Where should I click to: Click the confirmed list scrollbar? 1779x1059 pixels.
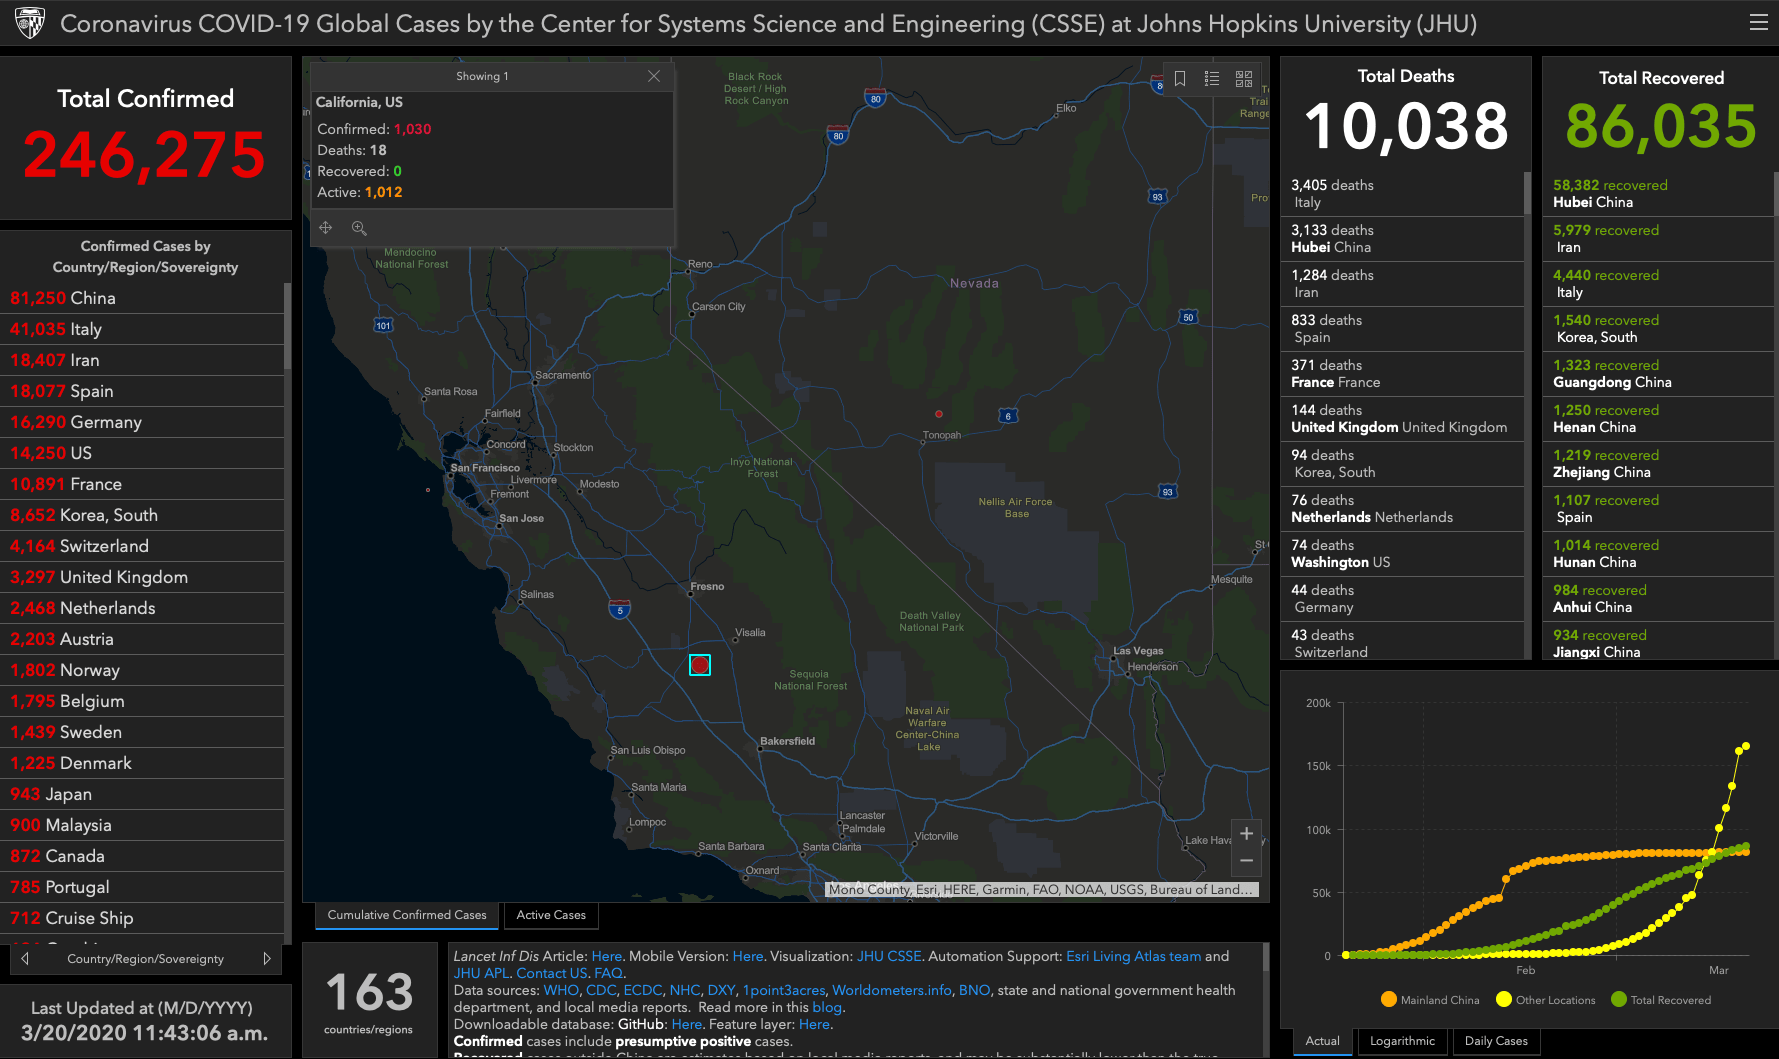pos(288,326)
